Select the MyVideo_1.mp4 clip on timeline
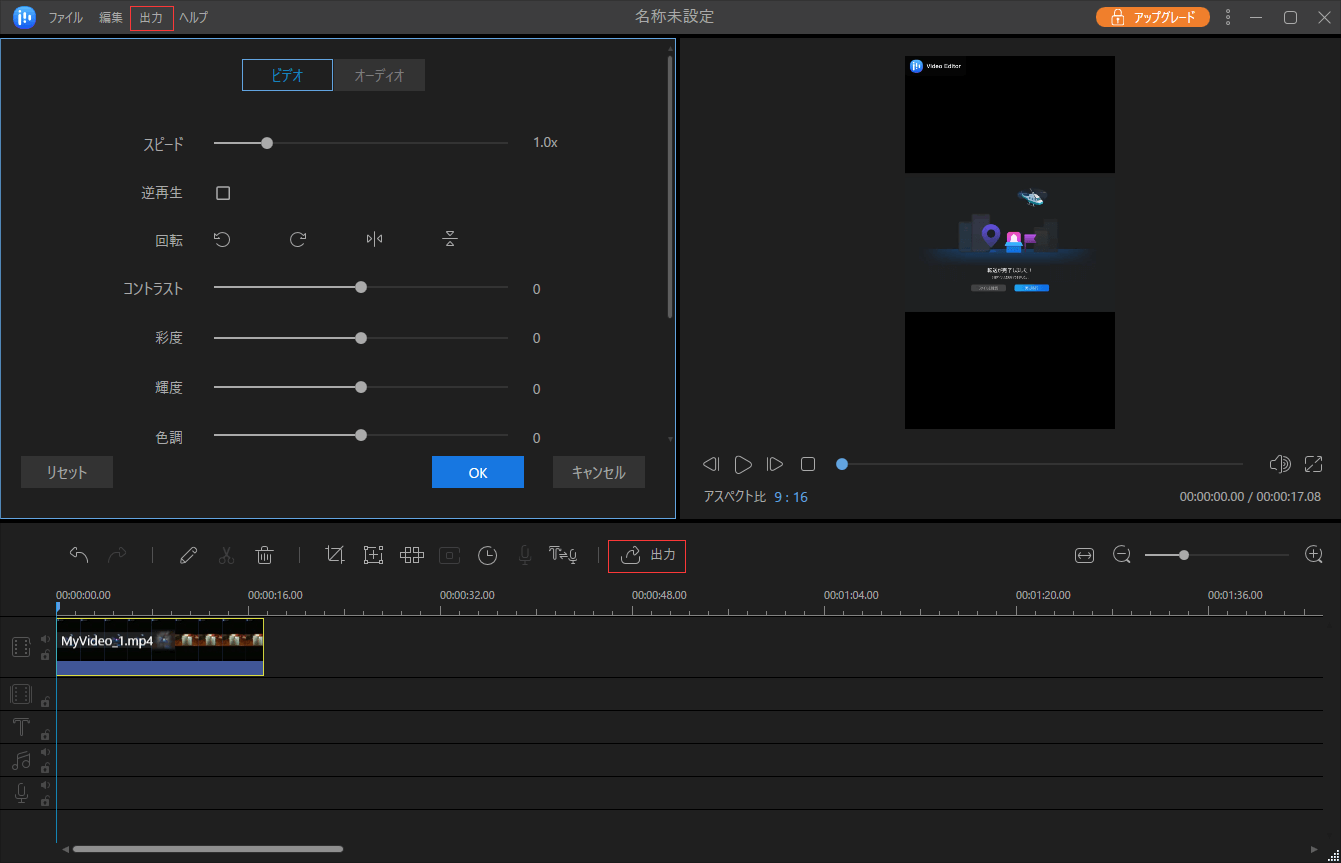This screenshot has width=1341, height=863. click(160, 647)
